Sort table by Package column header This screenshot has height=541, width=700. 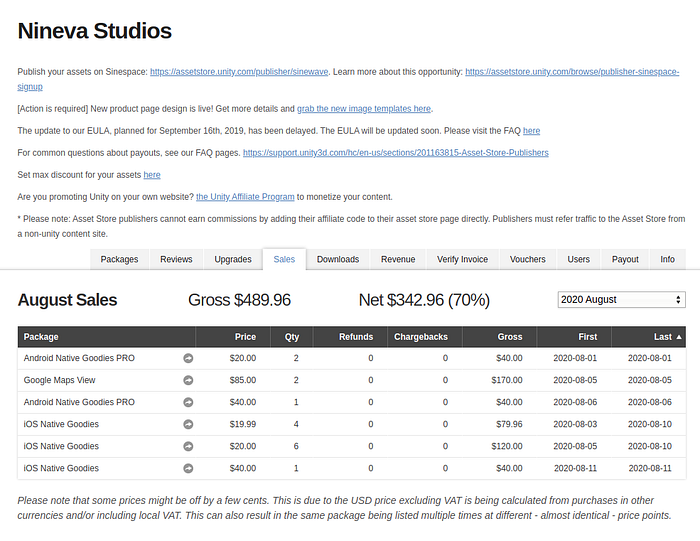point(107,337)
